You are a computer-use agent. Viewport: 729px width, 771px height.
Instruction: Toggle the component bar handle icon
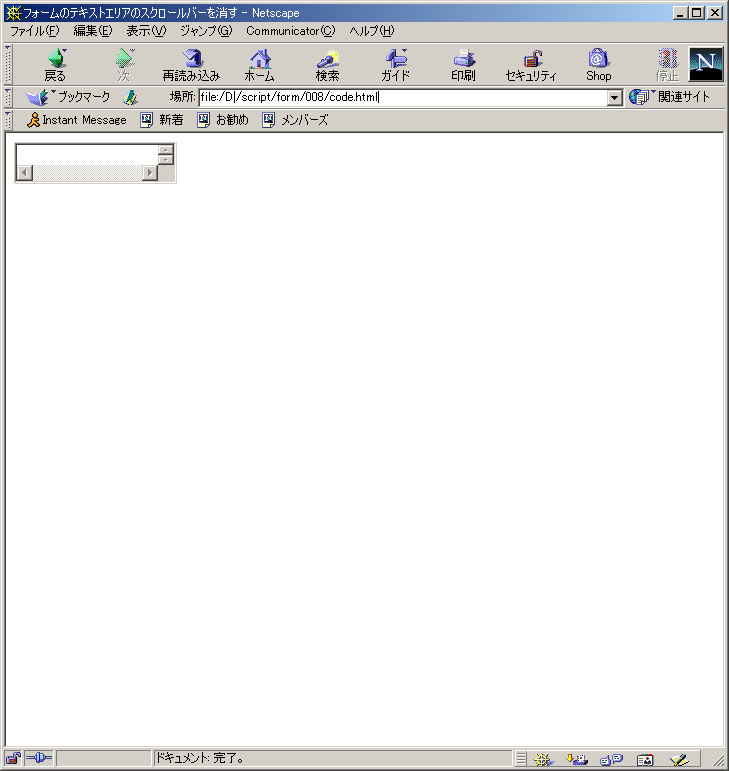[521, 759]
